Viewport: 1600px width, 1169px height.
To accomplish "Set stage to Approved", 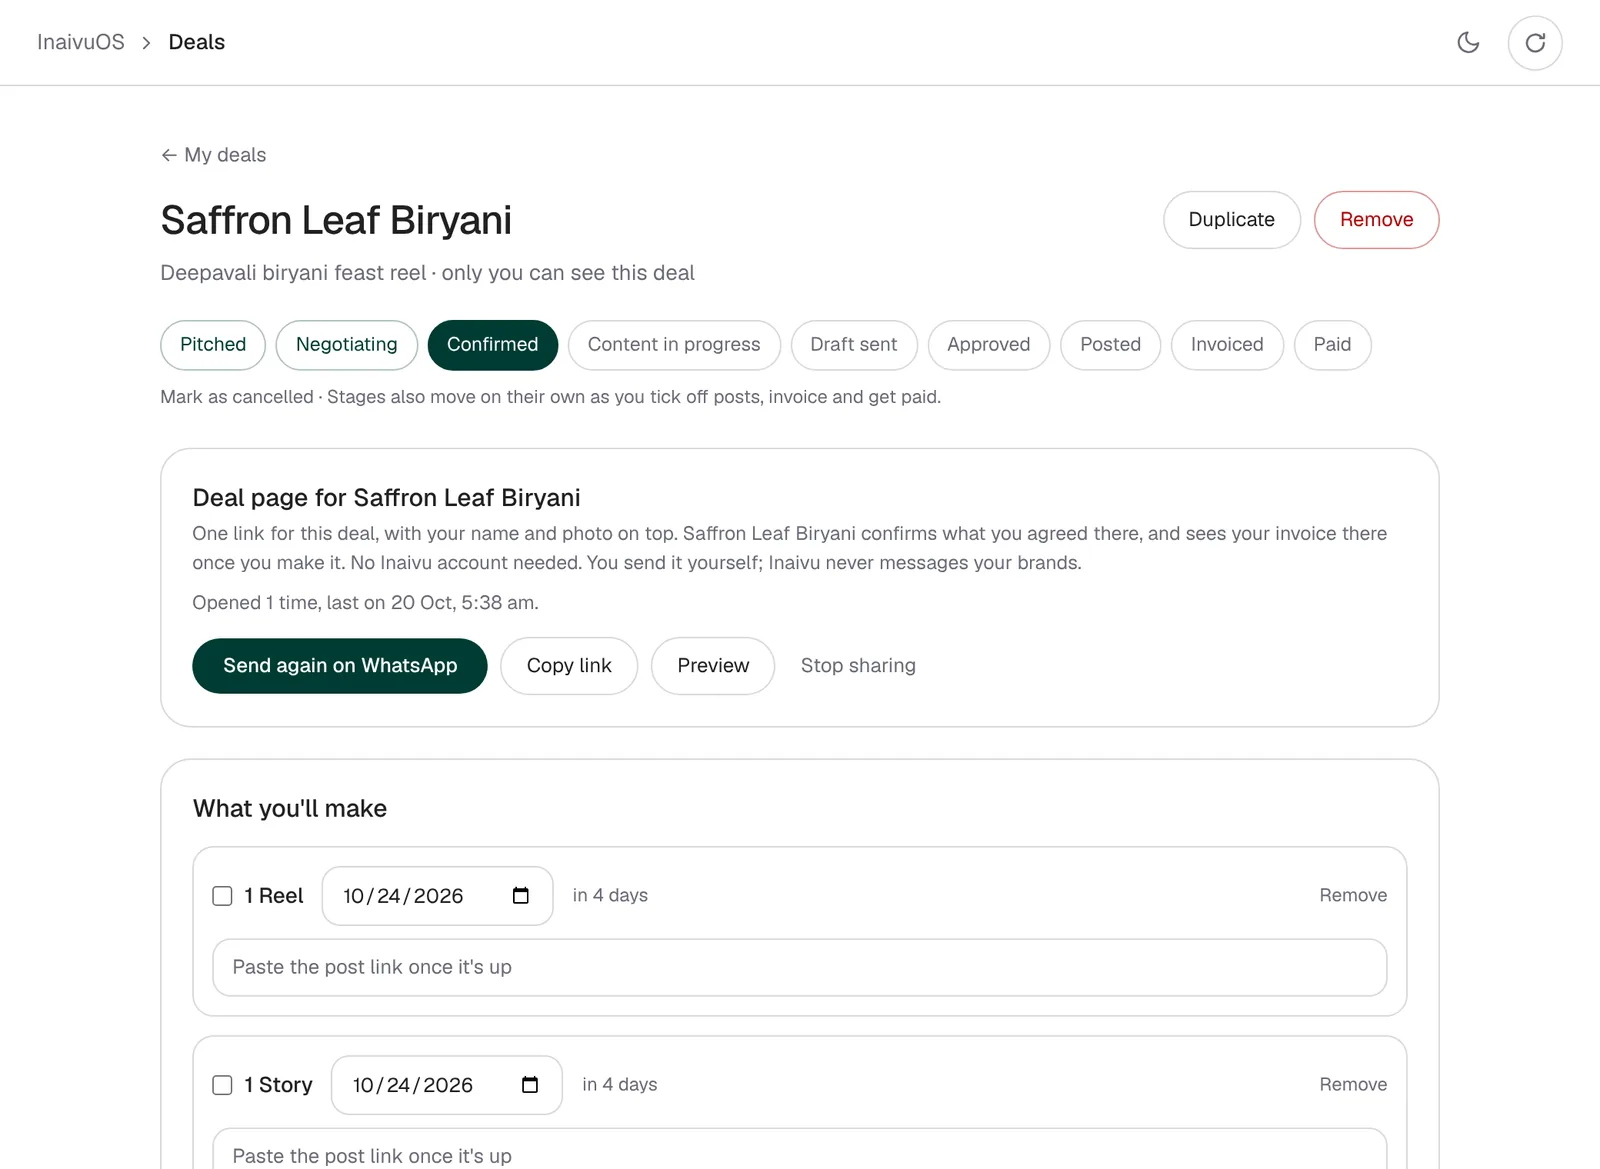I will (989, 345).
